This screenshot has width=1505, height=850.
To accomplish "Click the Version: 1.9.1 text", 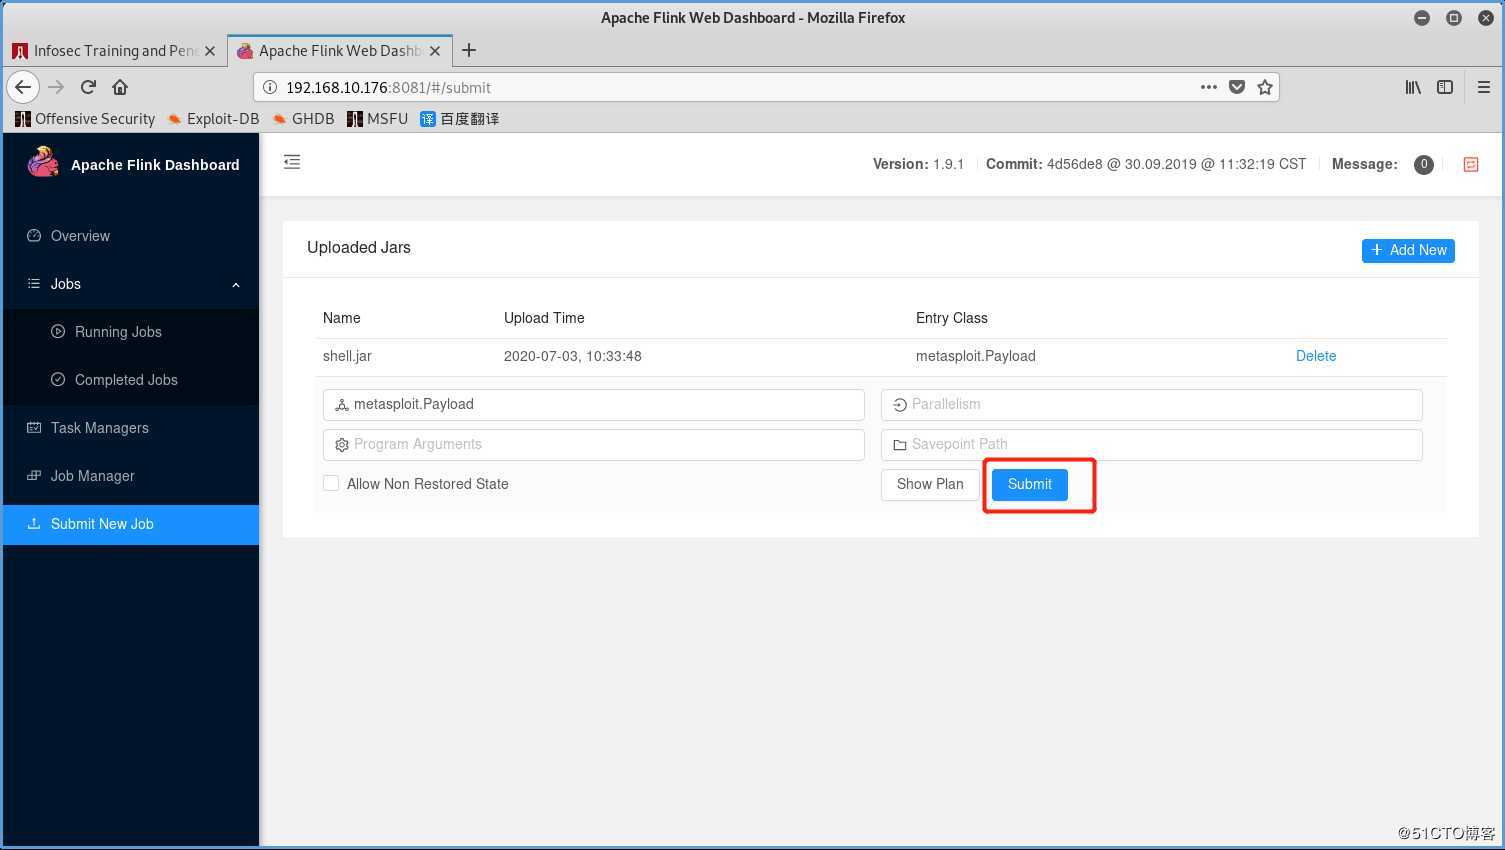I will point(918,164).
